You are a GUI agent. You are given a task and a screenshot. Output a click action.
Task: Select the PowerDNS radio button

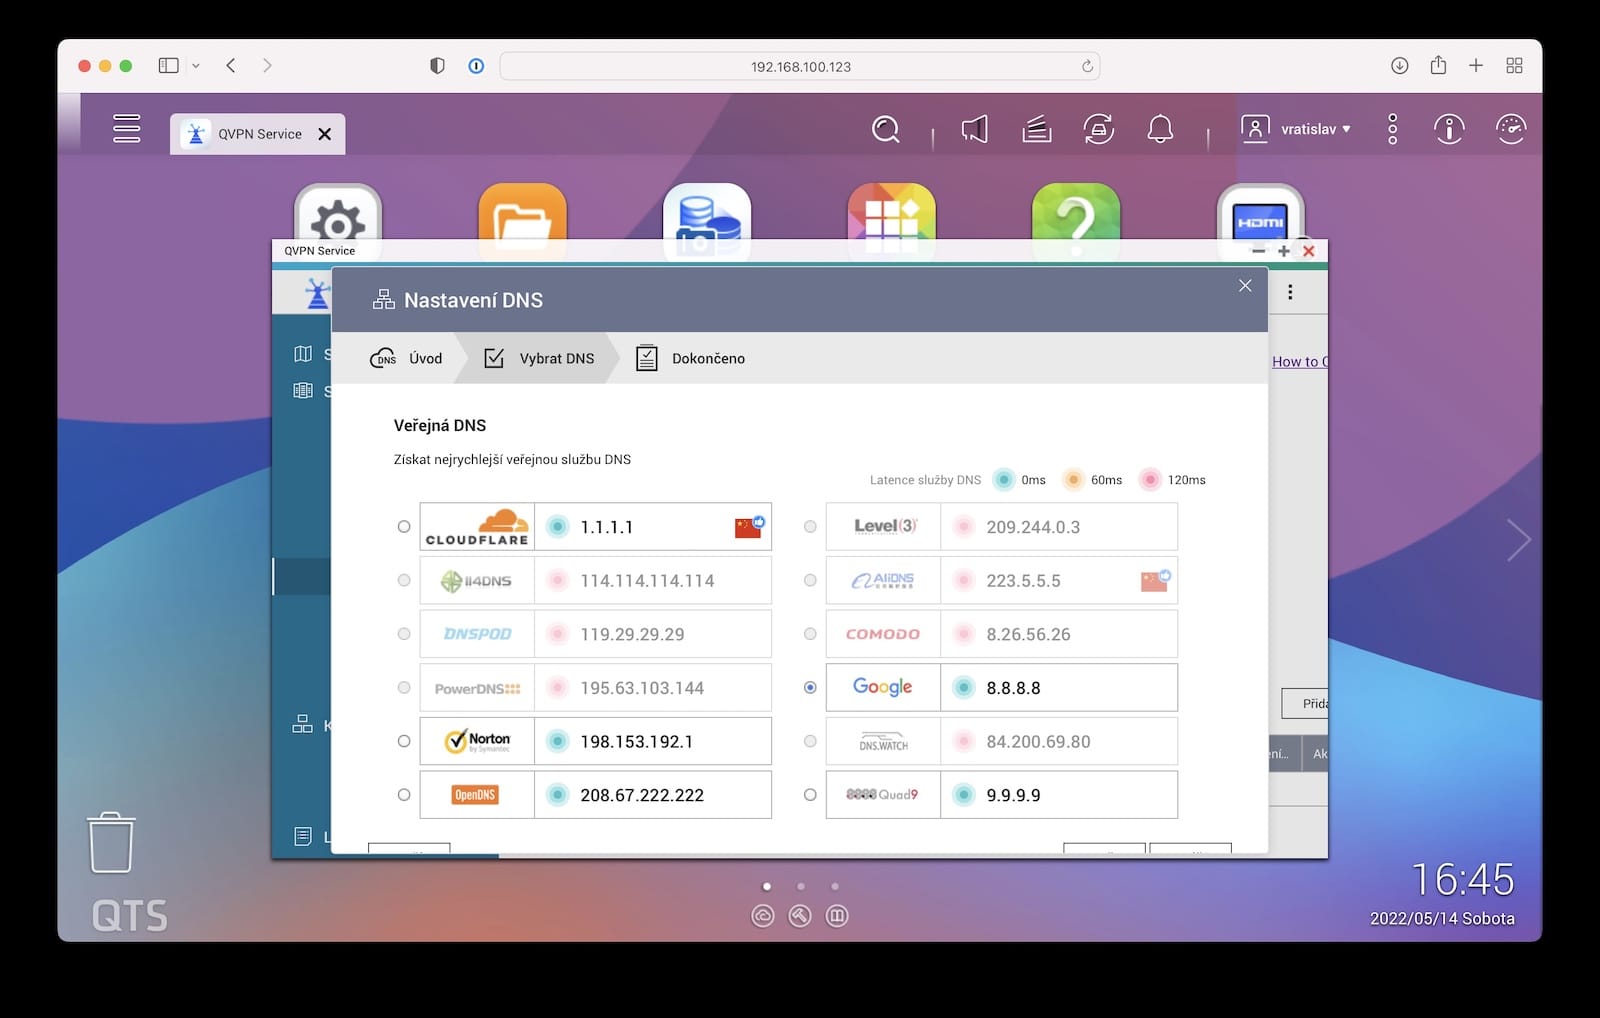404,688
